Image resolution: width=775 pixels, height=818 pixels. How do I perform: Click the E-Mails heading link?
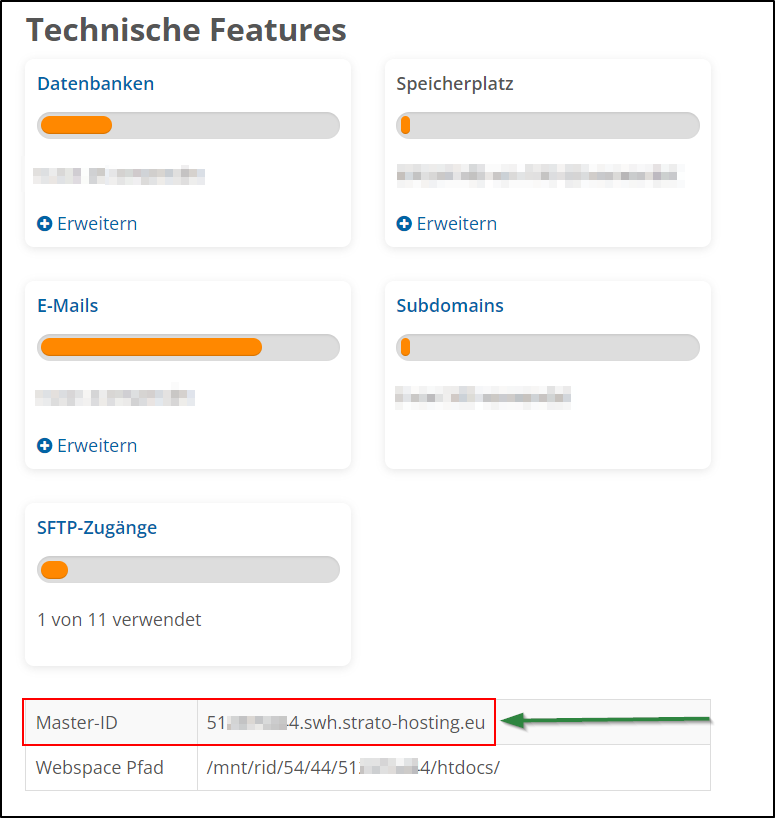click(x=68, y=305)
